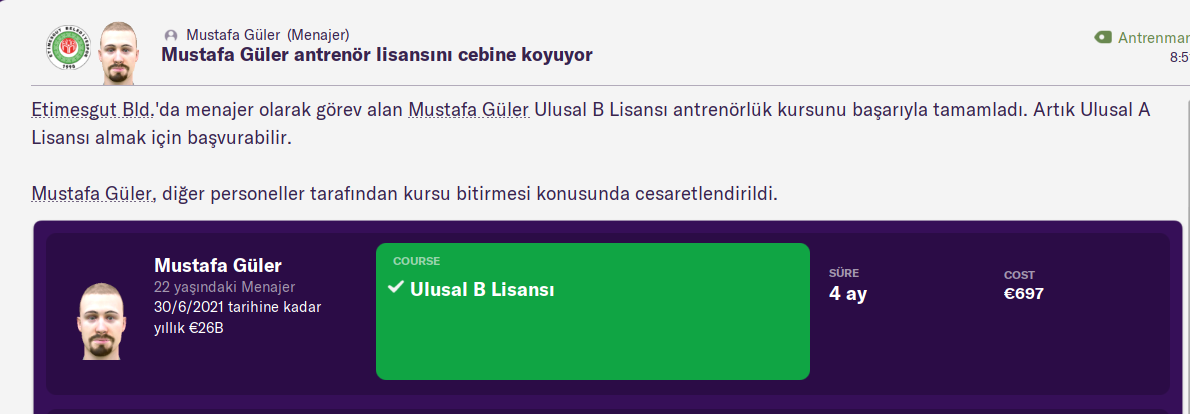Click the COST €697 value
This screenshot has height=414, width=1190.
pyautogui.click(x=1024, y=293)
